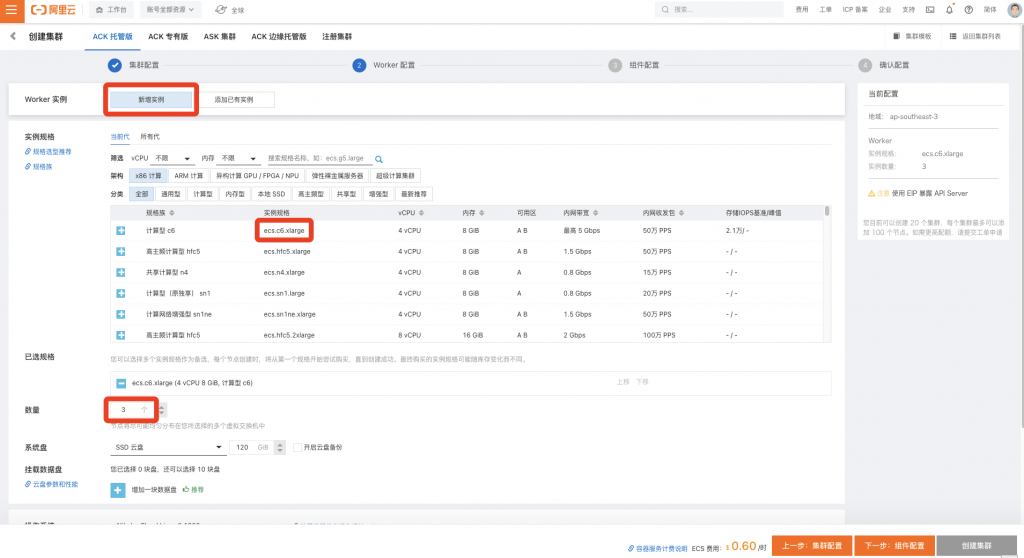Image resolution: width=1024 pixels, height=558 pixels.
Task: Open 云盘参数和性能 link
Action: pyautogui.click(x=52, y=485)
